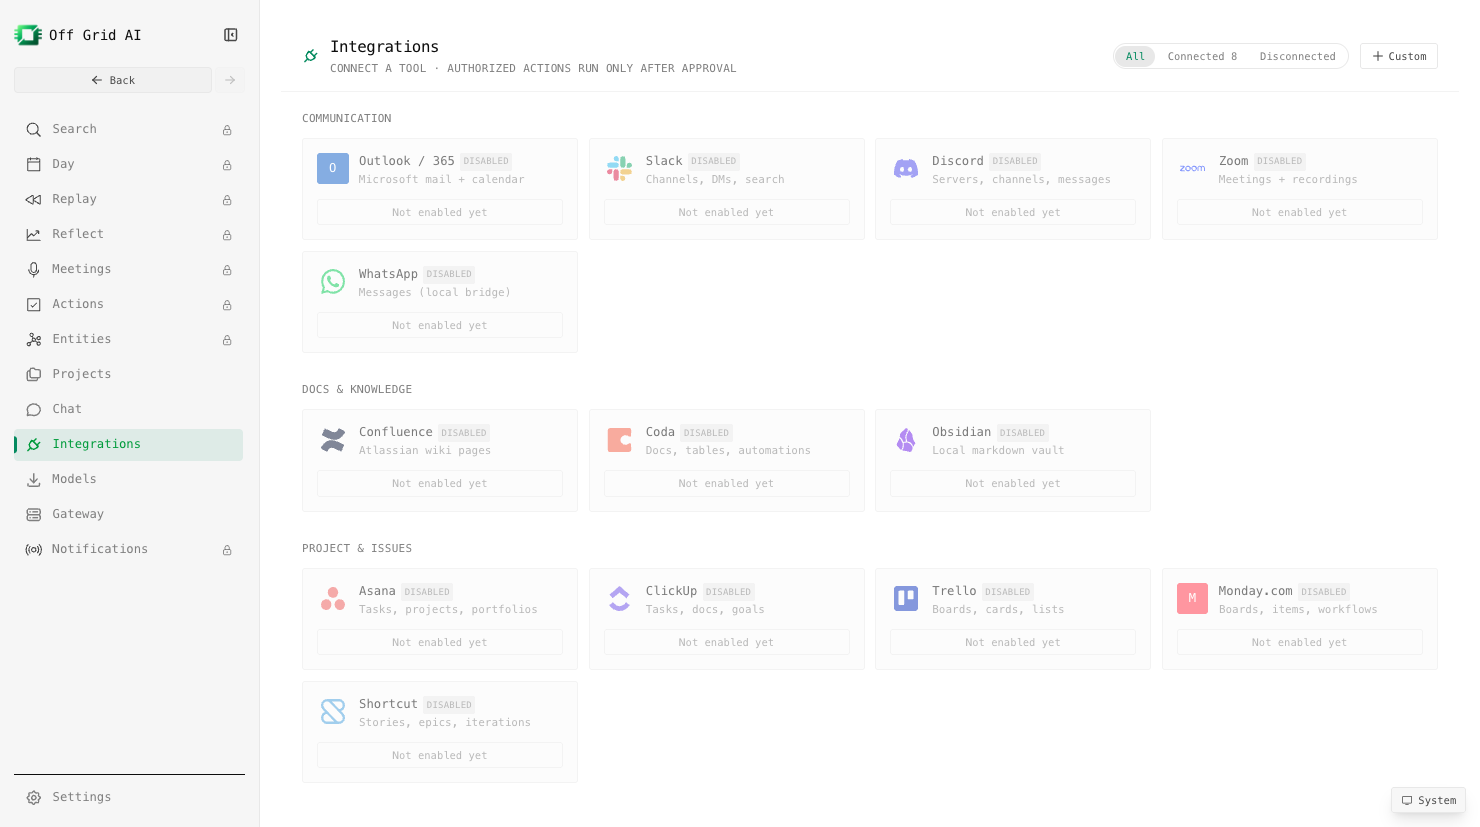1480x827 pixels.
Task: Open the Models section
Action: (x=129, y=480)
